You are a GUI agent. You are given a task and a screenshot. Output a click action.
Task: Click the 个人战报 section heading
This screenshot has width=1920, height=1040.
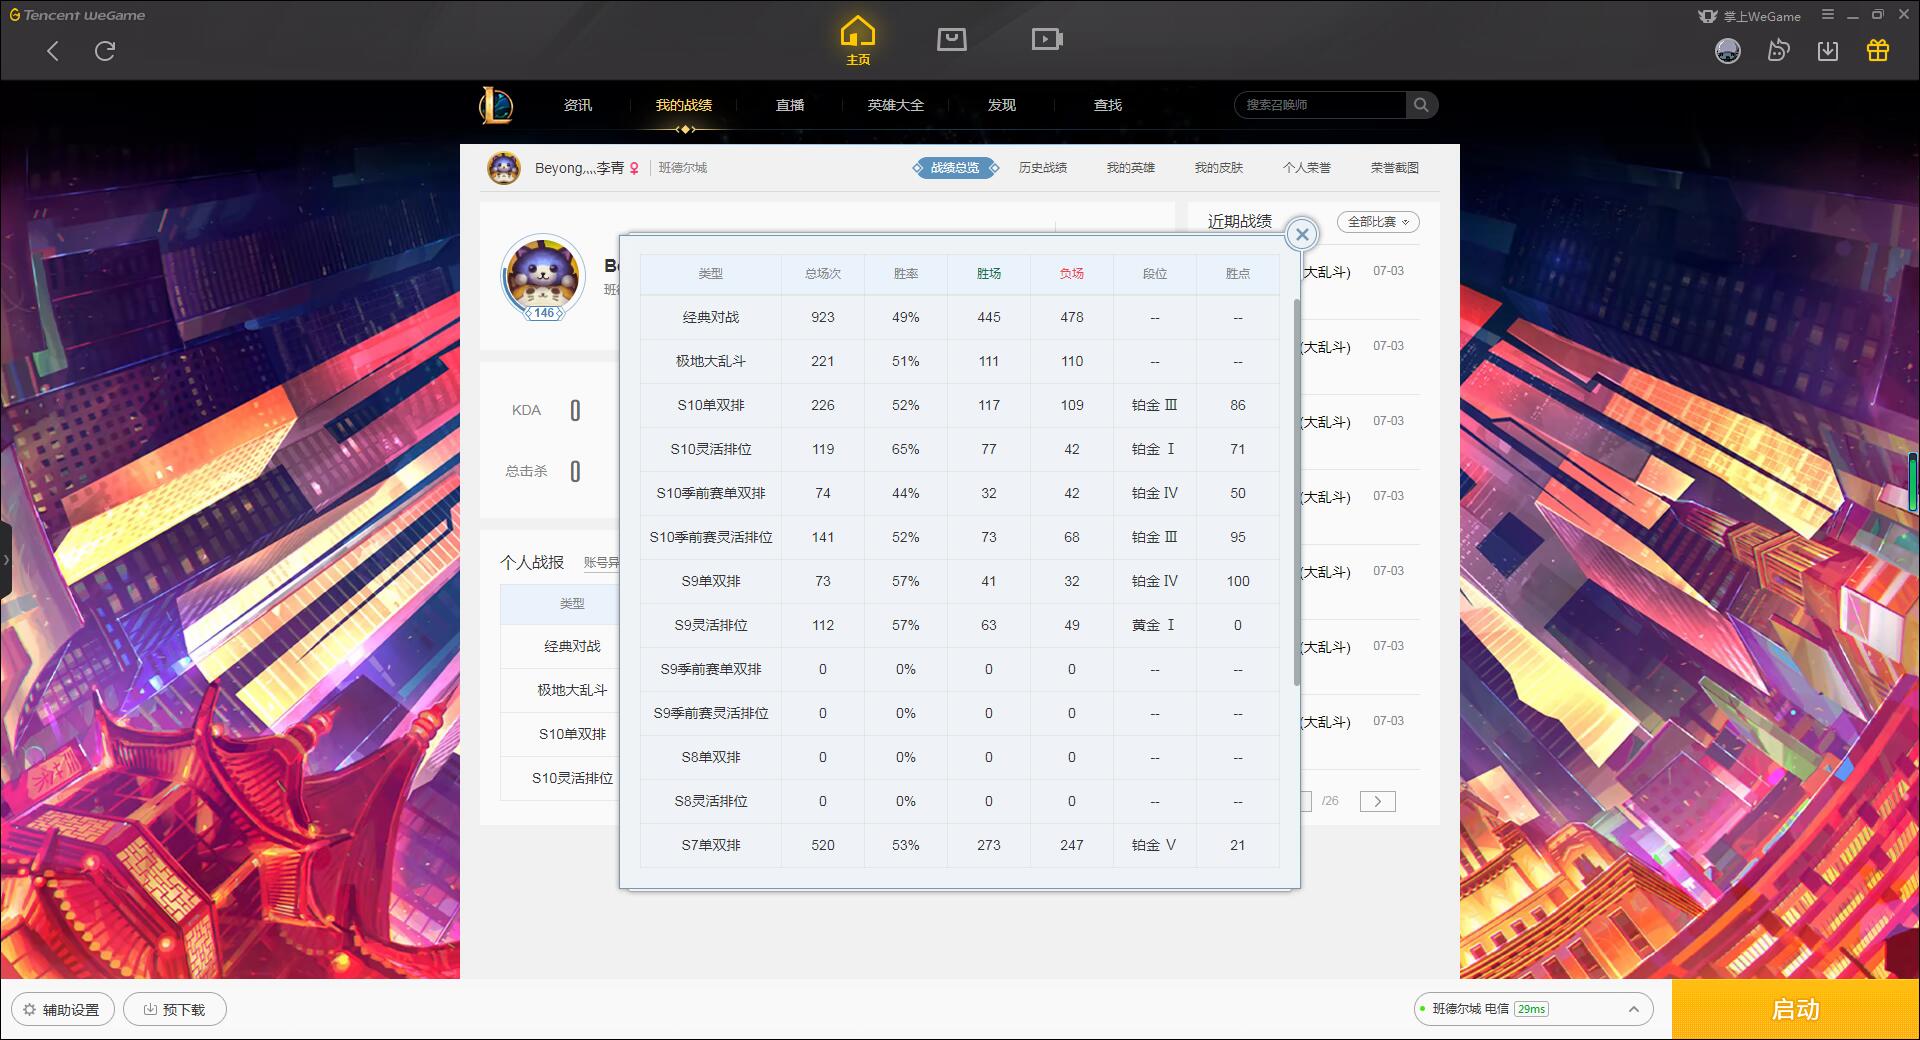coord(532,562)
